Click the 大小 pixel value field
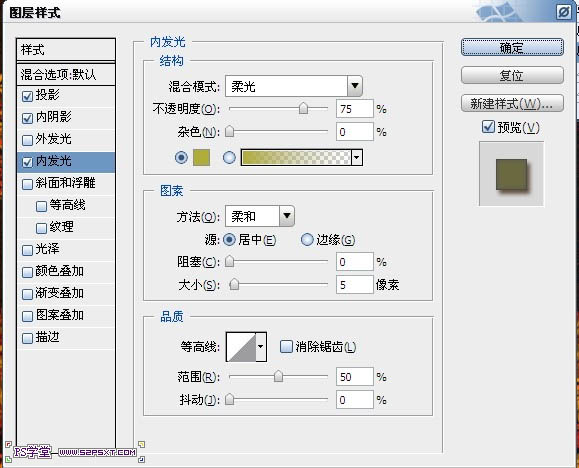Screen dimensions: 579x468 [354, 284]
